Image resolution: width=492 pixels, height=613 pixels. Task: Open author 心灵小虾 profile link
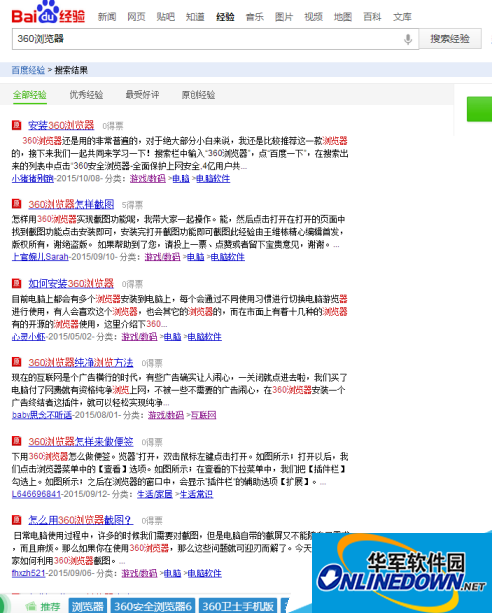29,336
